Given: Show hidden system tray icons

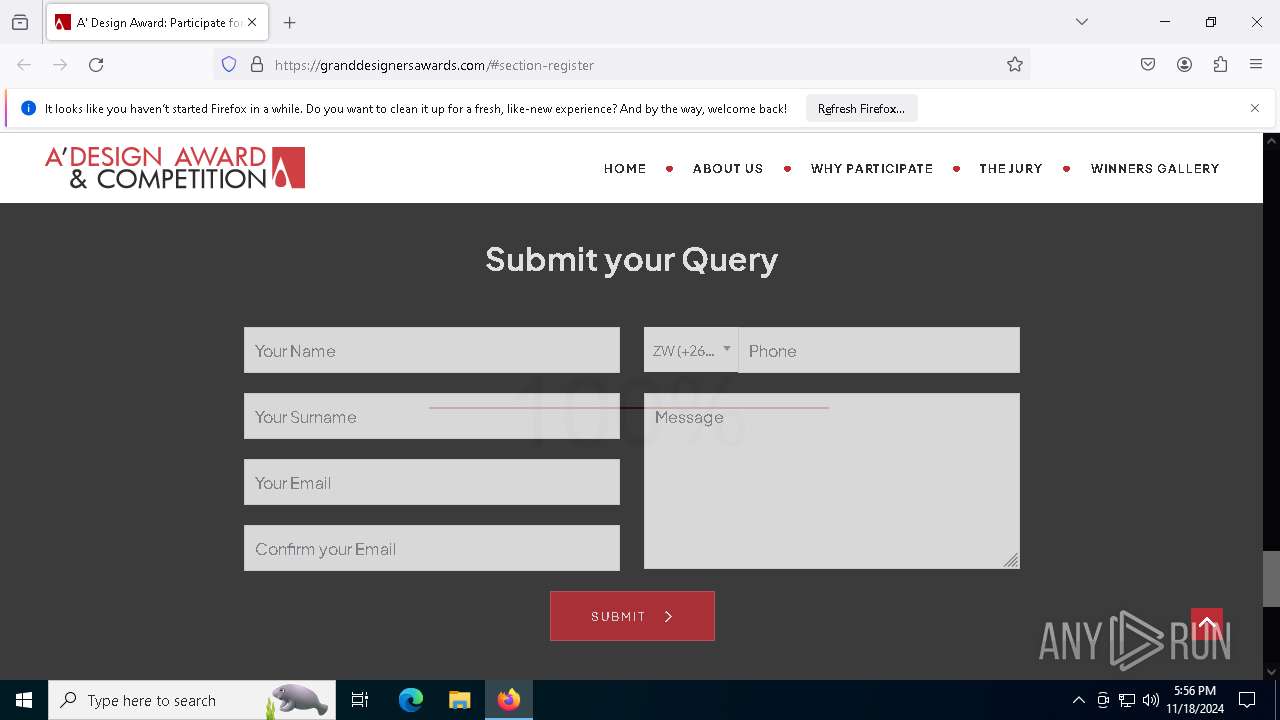Looking at the screenshot, I should pyautogui.click(x=1078, y=700).
